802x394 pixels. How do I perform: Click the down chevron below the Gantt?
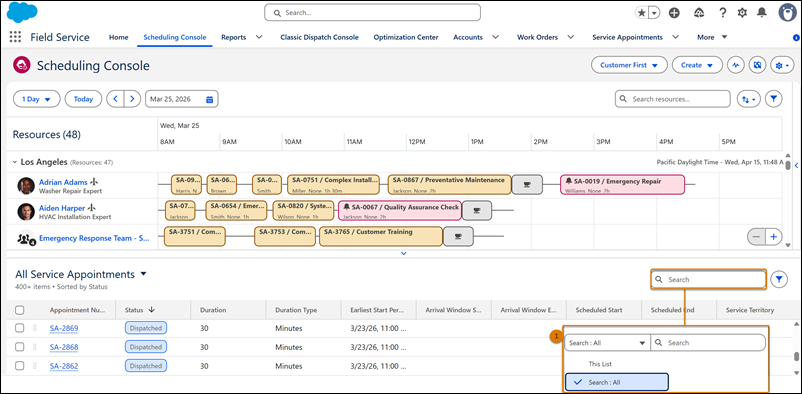[x=404, y=253]
